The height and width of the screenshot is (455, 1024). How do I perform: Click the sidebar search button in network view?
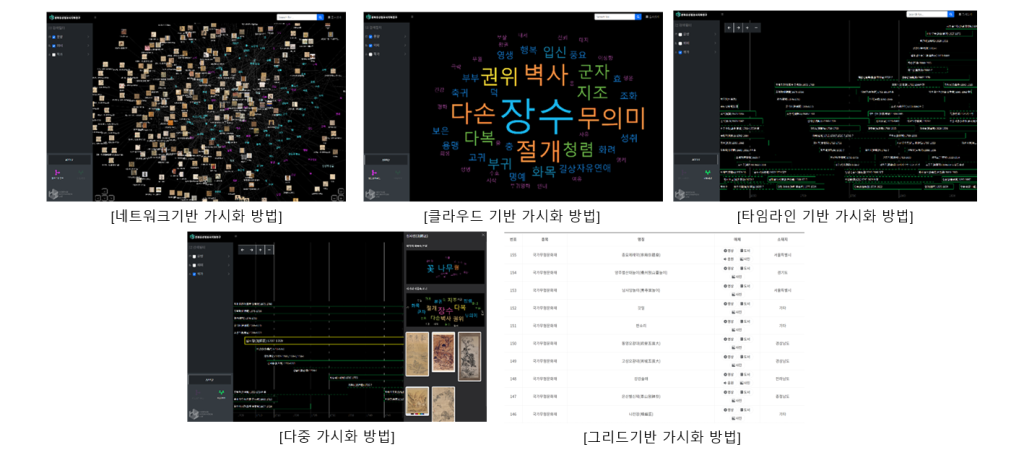[69, 159]
